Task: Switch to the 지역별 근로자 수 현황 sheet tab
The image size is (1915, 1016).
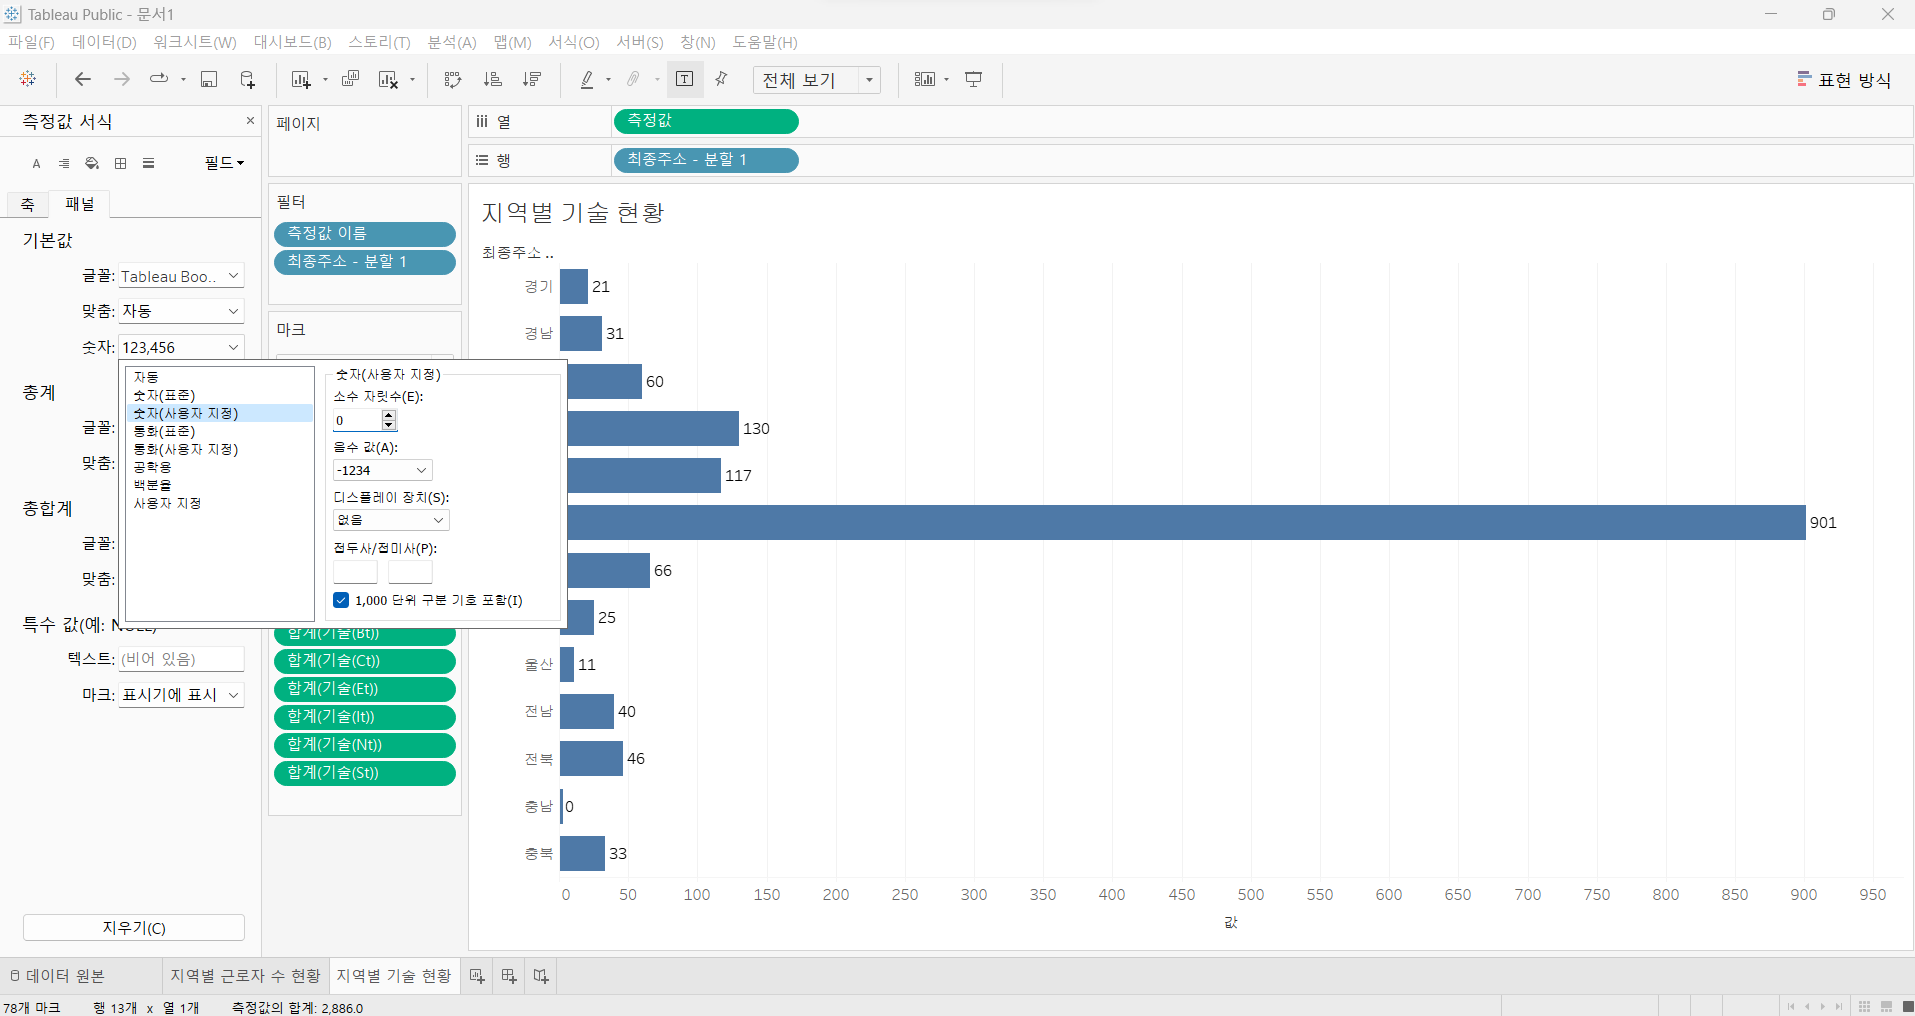Action: [245, 976]
